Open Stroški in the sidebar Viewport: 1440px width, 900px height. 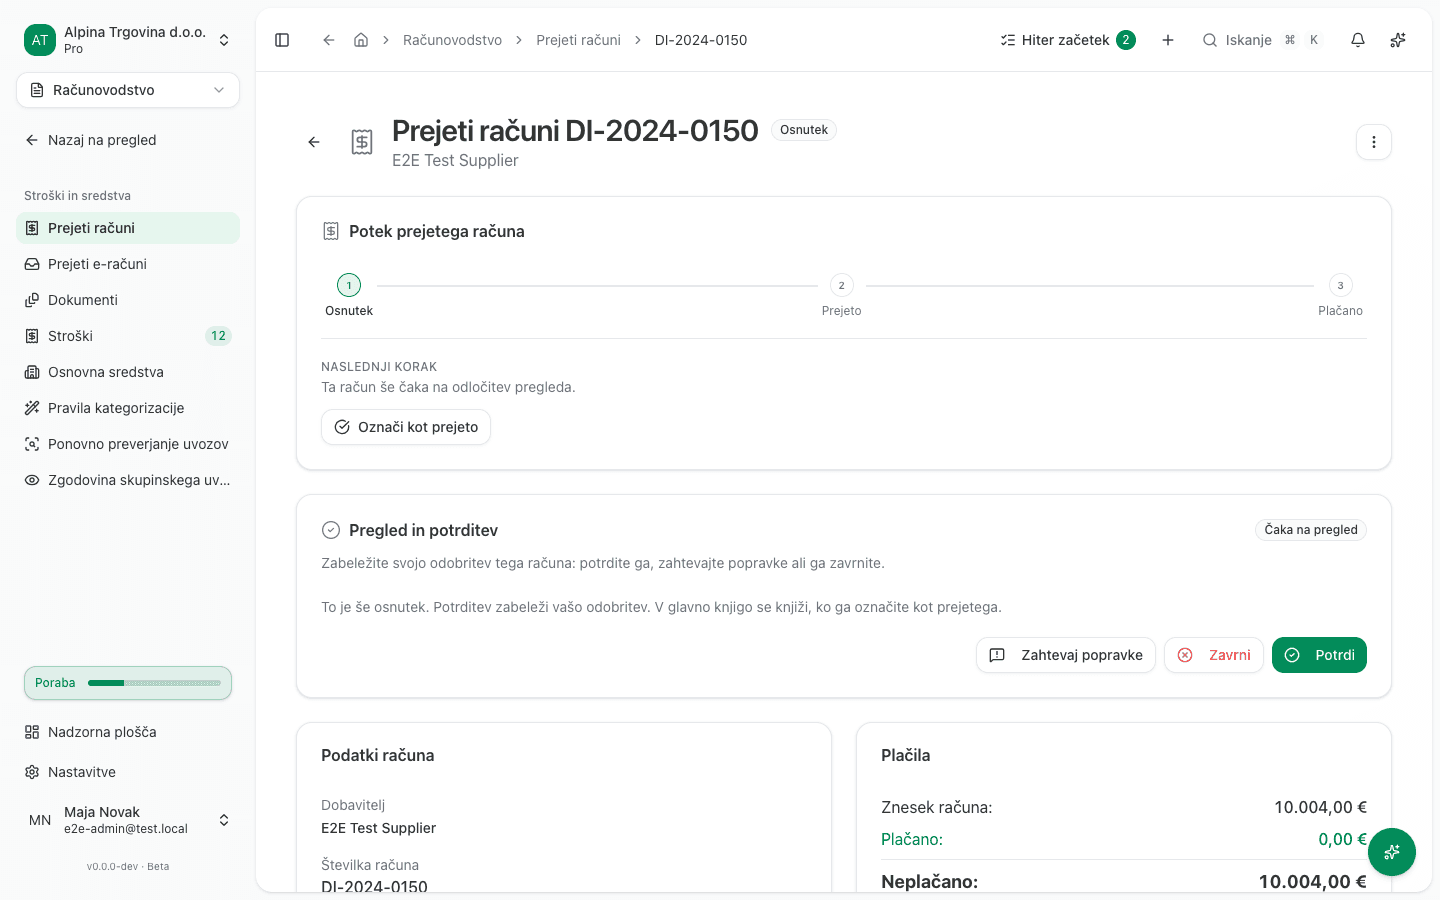tap(128, 336)
